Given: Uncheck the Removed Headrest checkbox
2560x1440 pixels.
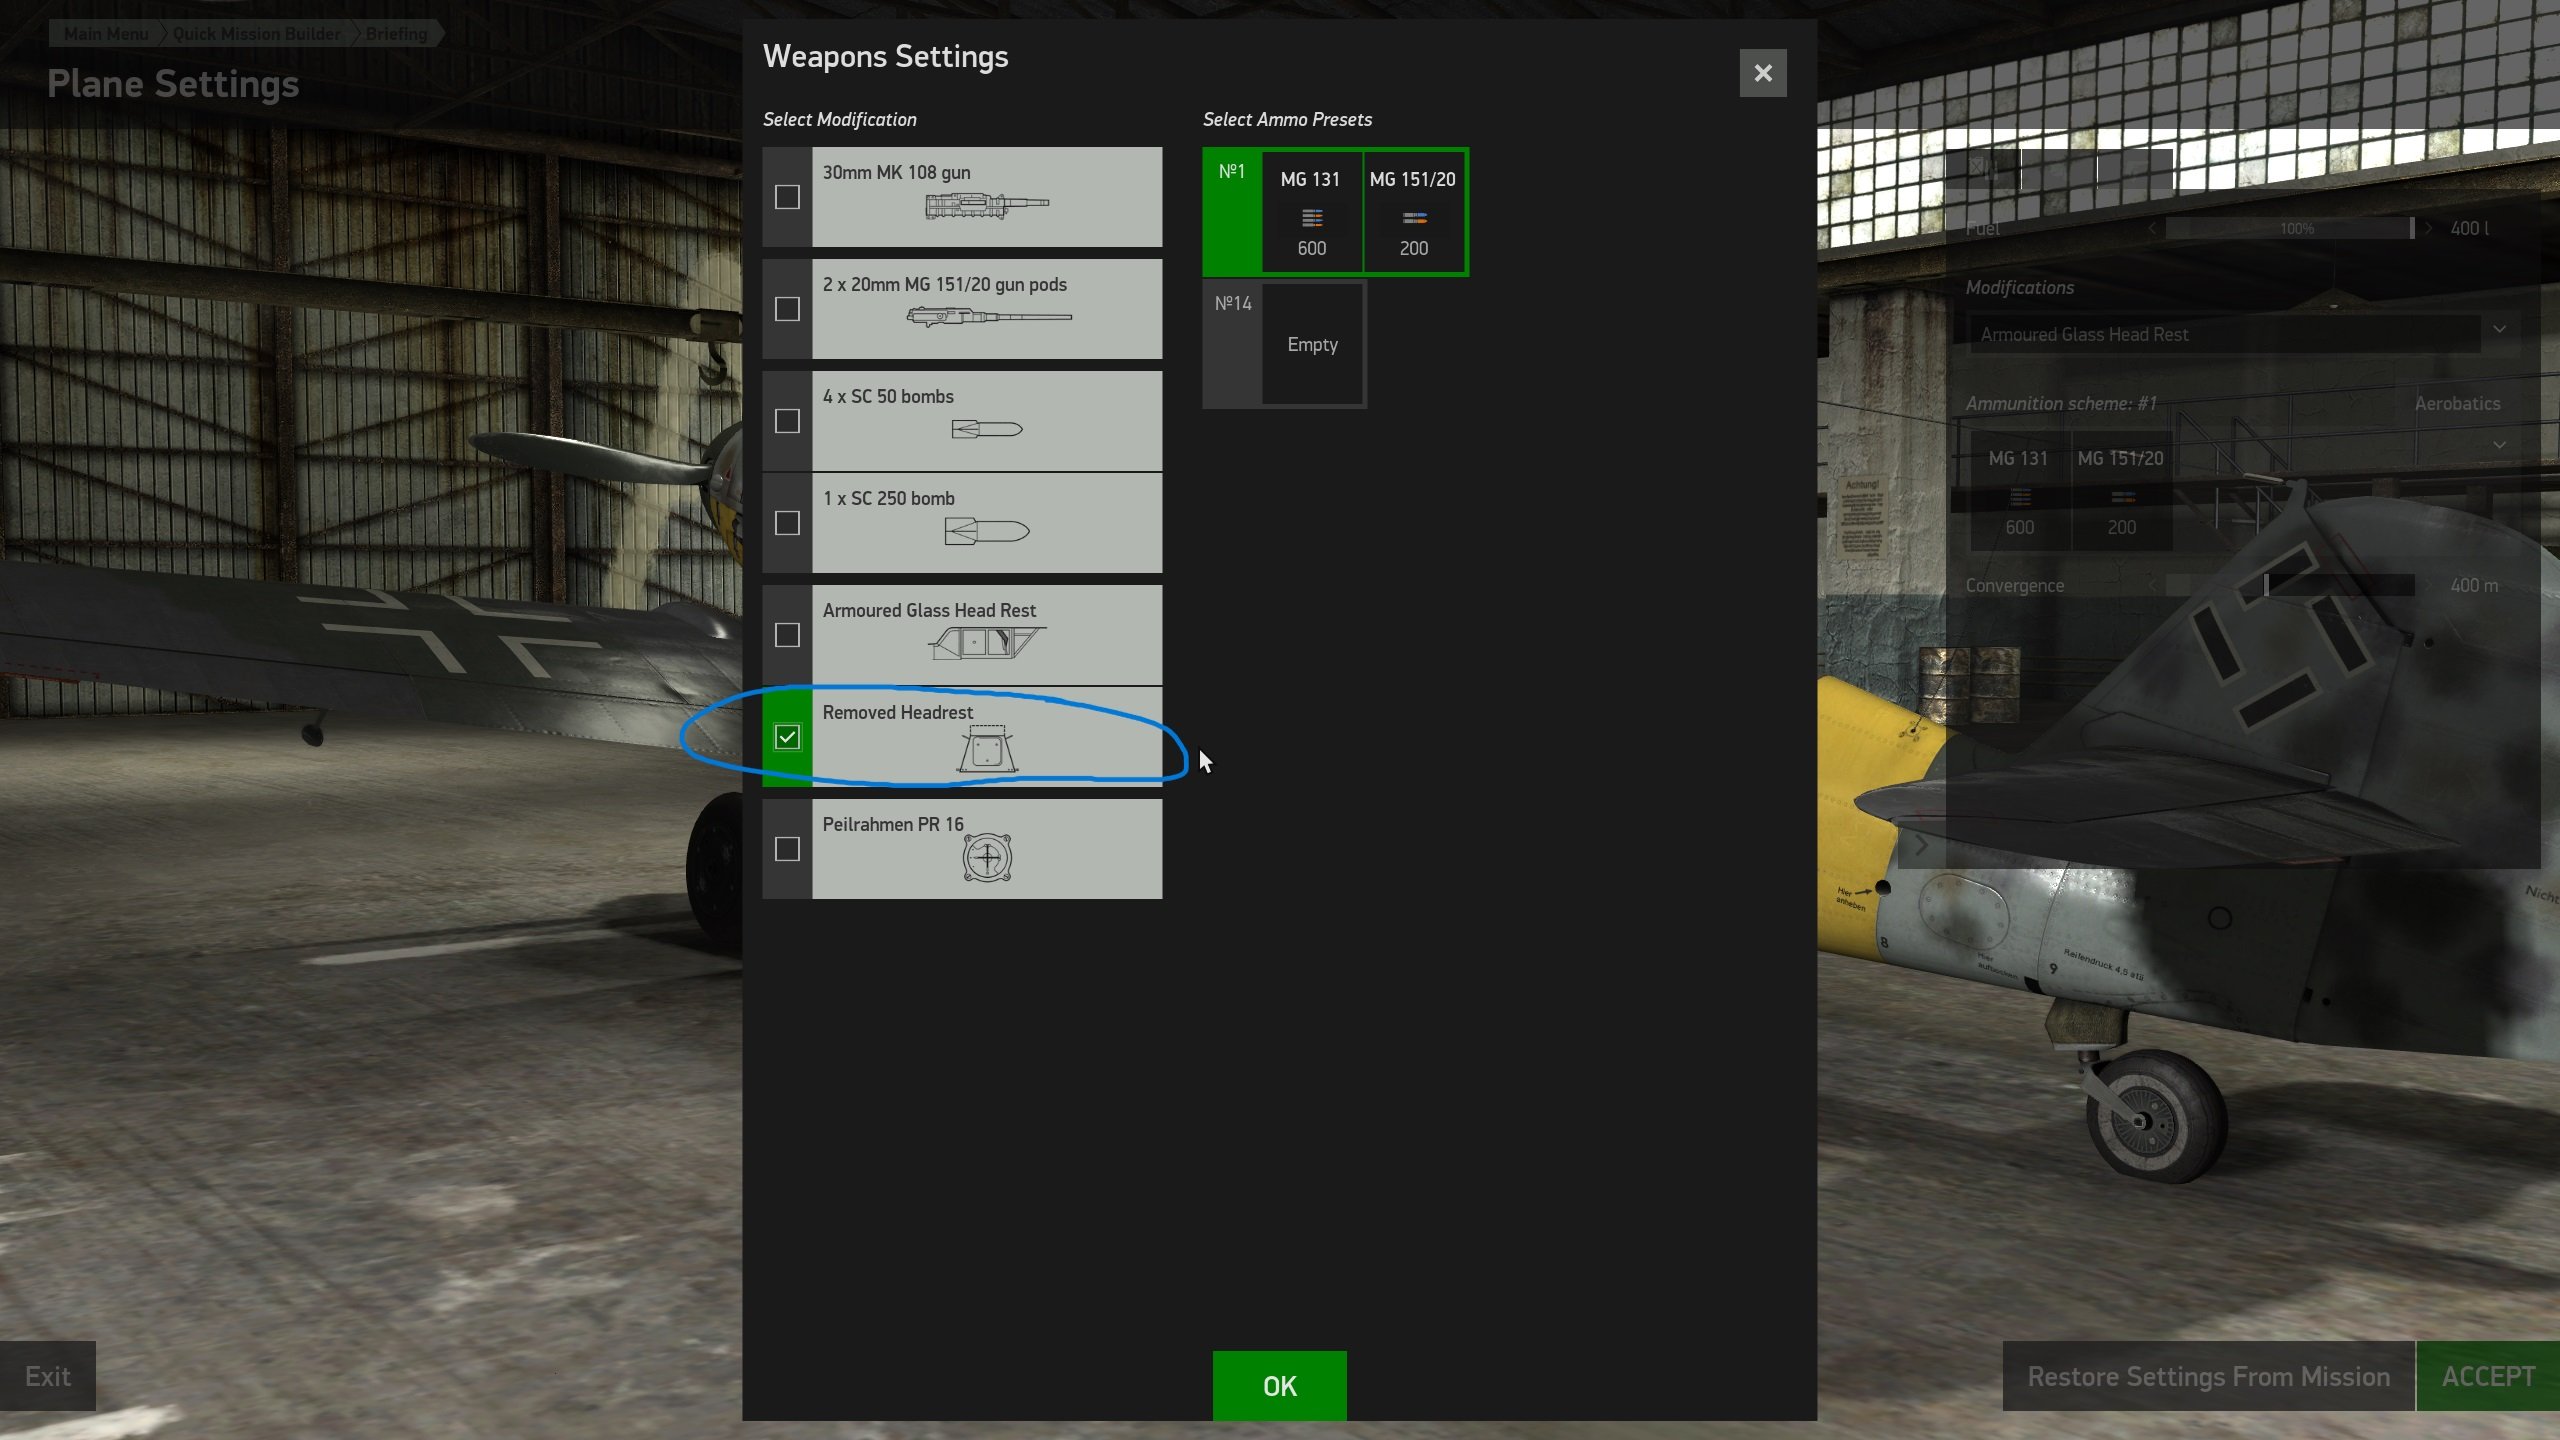Looking at the screenshot, I should point(787,737).
